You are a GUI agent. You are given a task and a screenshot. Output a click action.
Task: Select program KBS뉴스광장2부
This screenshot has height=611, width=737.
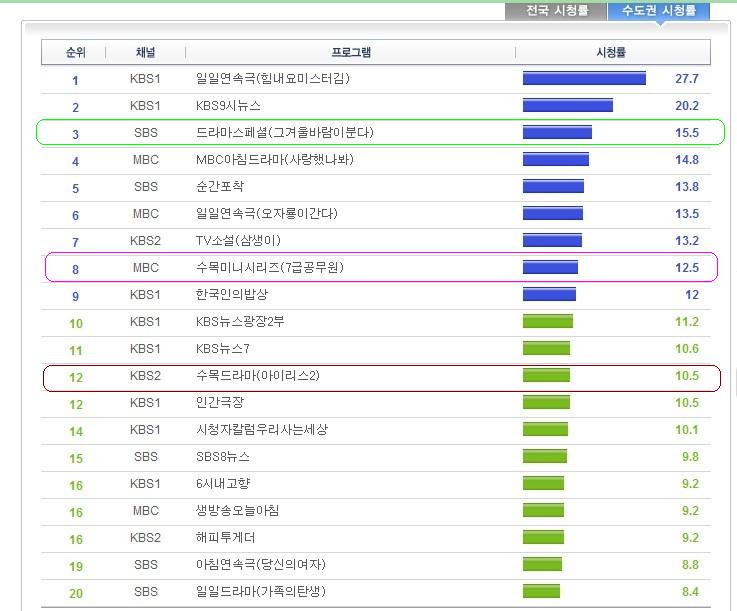(x=240, y=322)
